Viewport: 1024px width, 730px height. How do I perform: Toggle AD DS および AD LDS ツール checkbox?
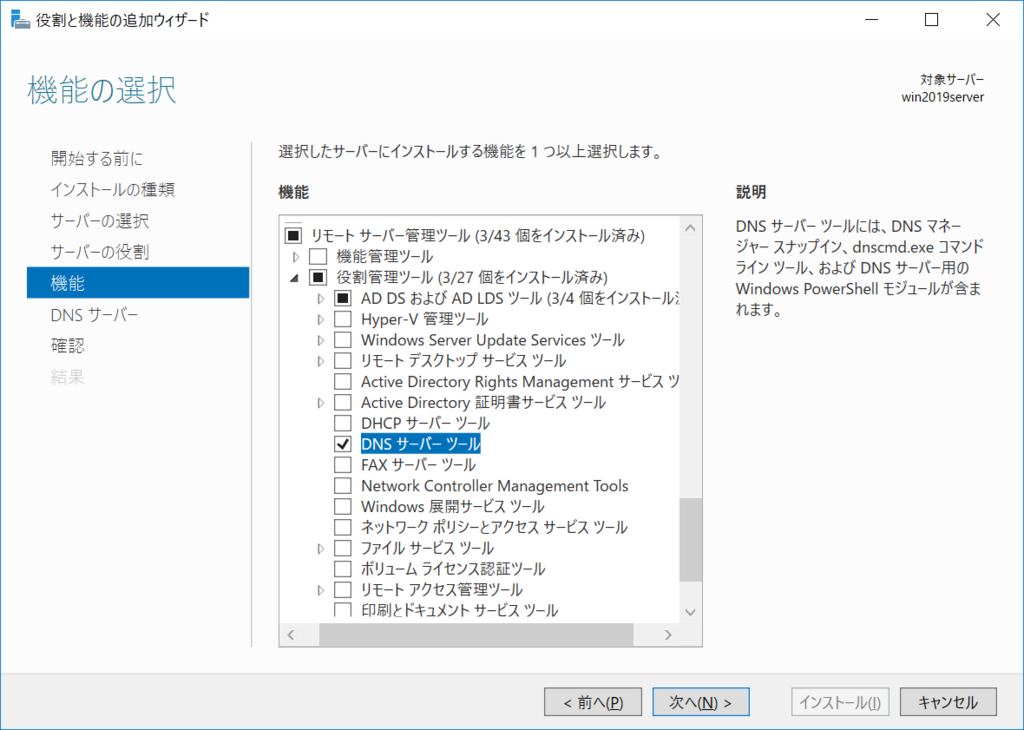[343, 298]
